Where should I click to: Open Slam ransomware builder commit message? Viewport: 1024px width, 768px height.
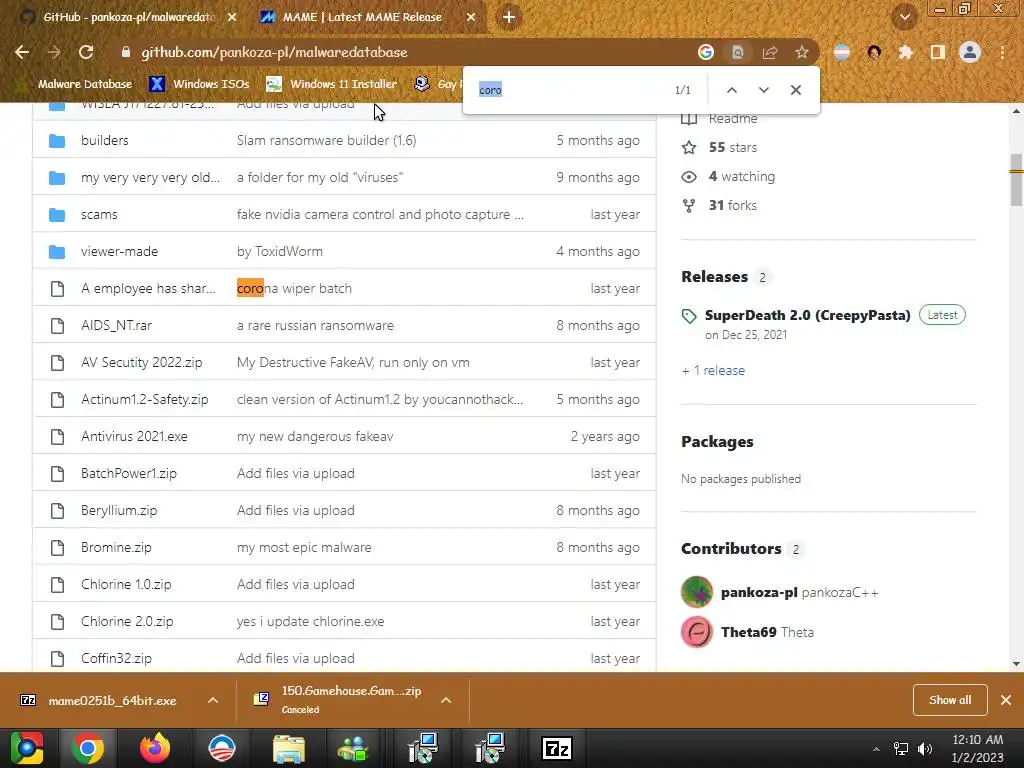pos(327,140)
